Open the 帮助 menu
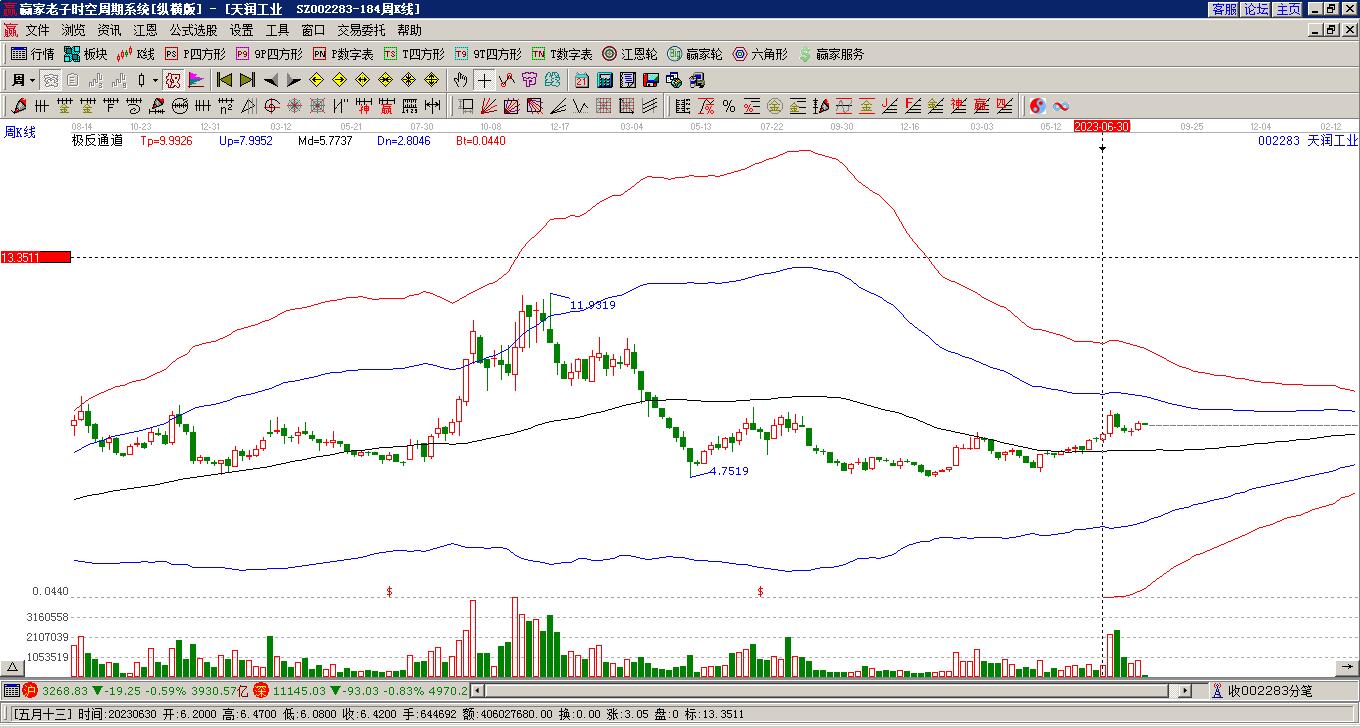This screenshot has width=1360, height=728. (x=410, y=31)
